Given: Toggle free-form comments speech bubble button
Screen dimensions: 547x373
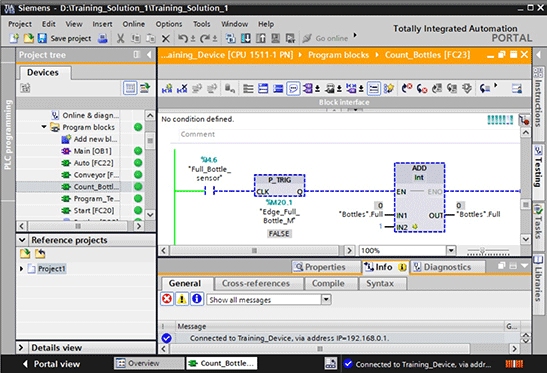Looking at the screenshot, I should coord(293,89).
